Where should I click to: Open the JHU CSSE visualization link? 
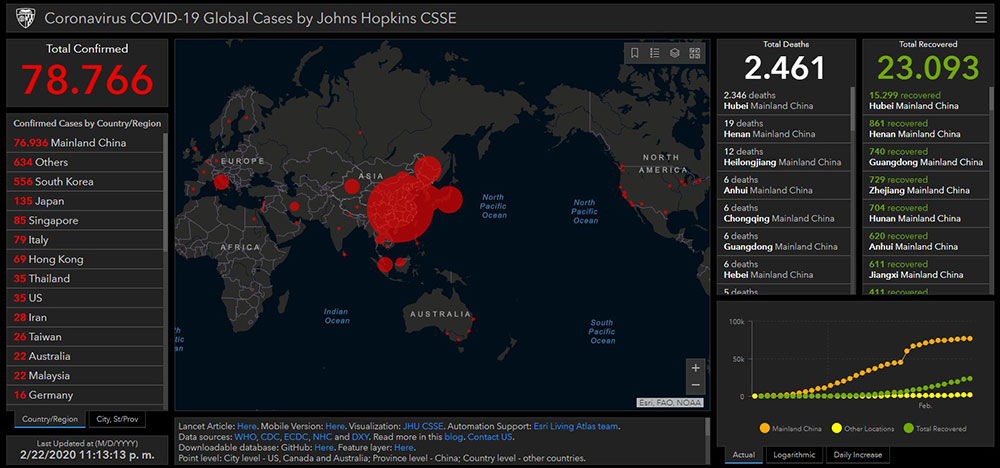426,426
